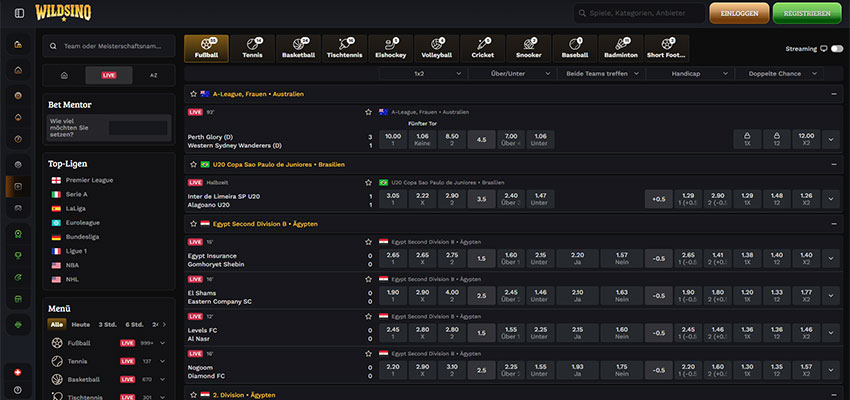Click the Wildsino logo

[x=63, y=13]
